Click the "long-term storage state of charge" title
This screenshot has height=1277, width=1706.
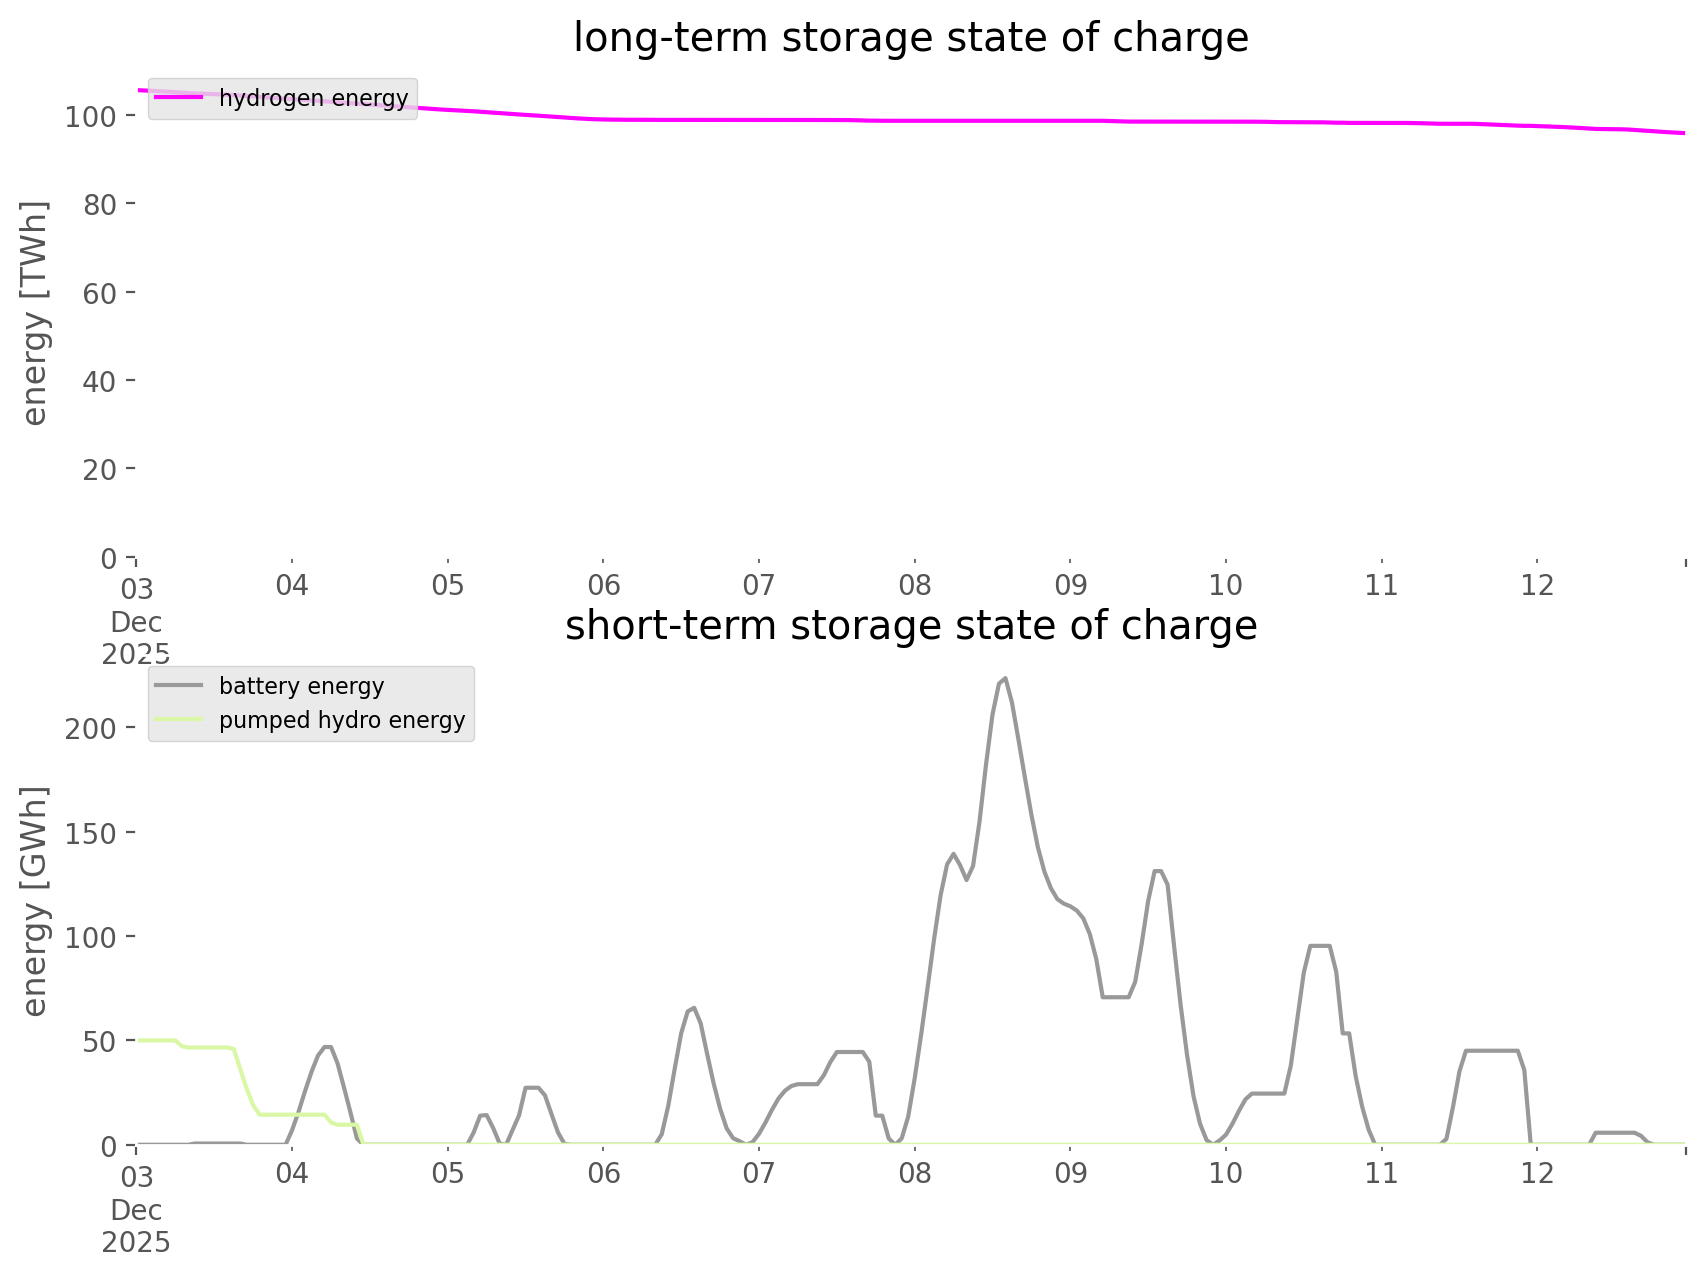[910, 38]
